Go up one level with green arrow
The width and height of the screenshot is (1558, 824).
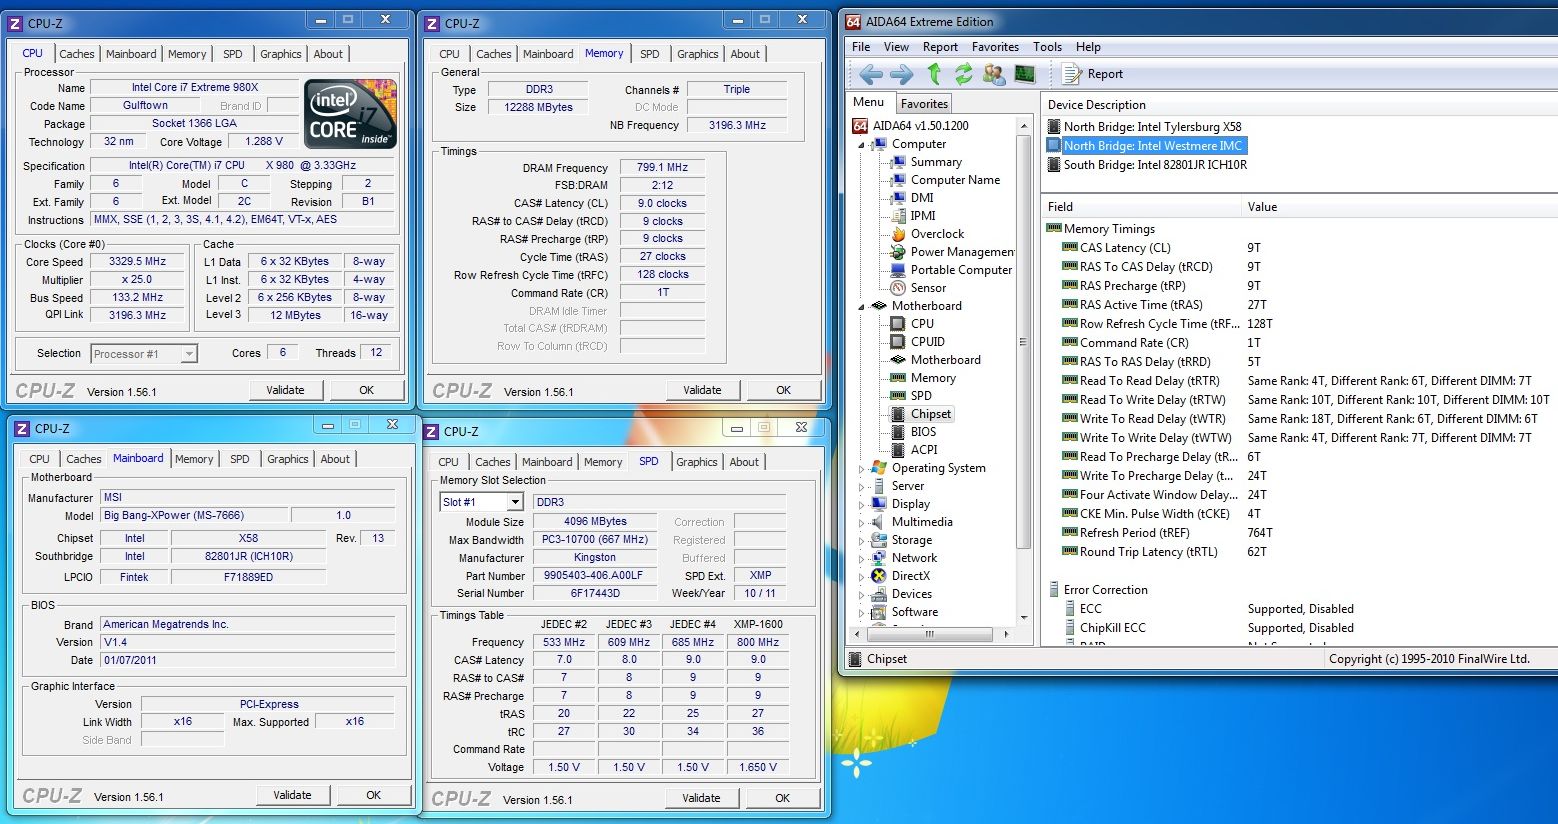934,74
